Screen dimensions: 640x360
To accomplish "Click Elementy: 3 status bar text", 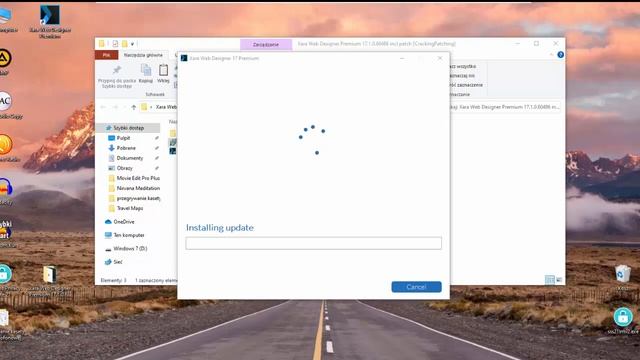I will click(113, 280).
